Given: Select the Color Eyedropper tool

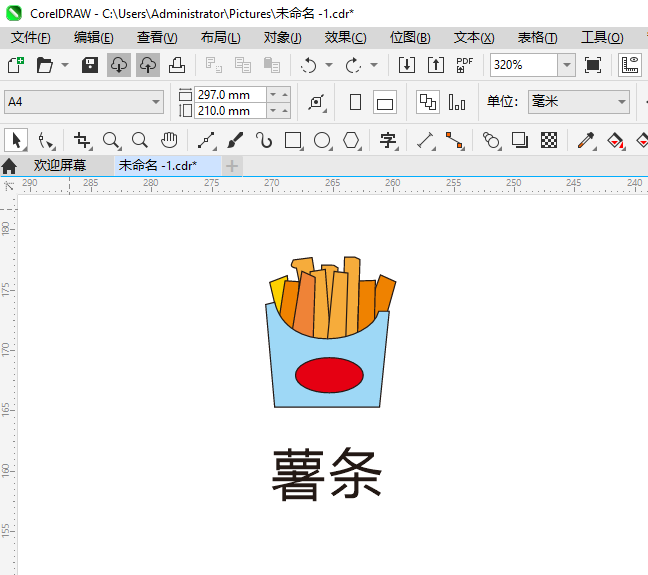Looking at the screenshot, I should pos(586,141).
